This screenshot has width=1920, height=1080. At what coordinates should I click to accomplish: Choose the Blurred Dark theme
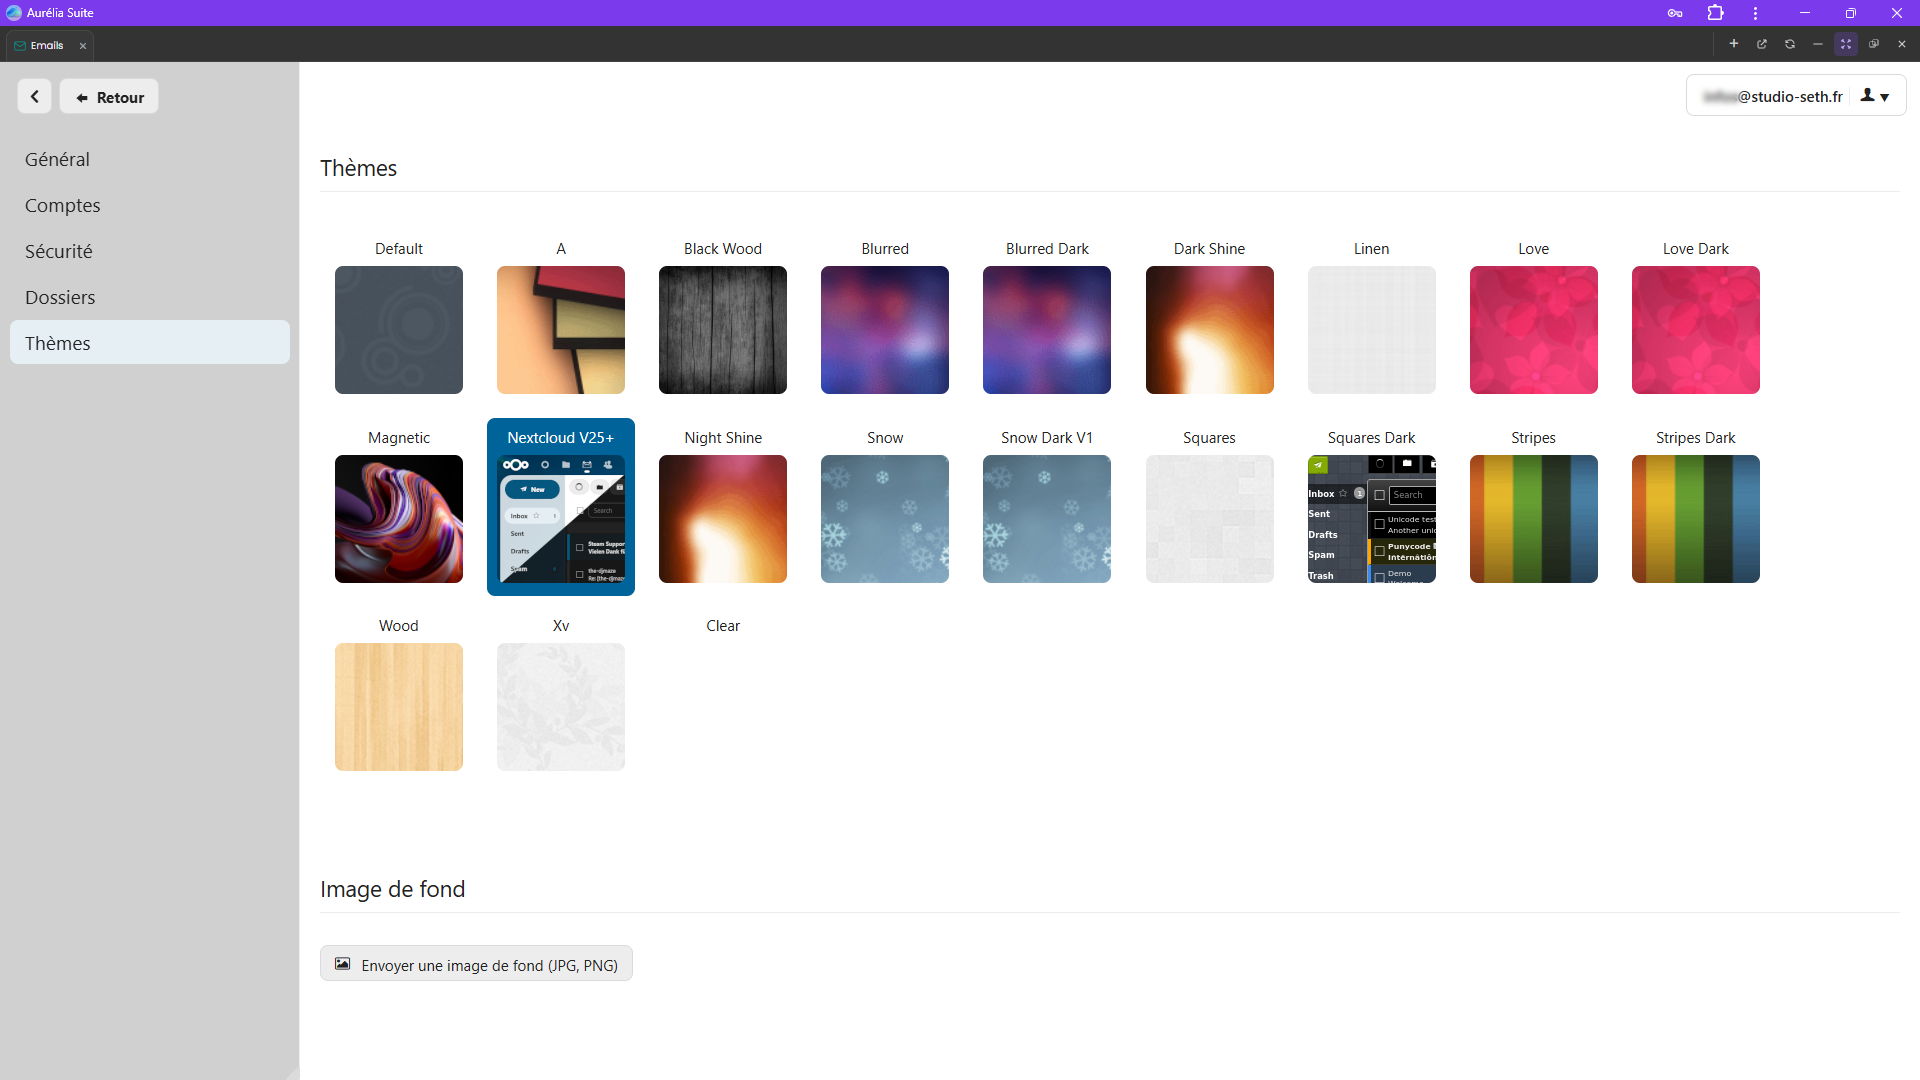coord(1047,330)
